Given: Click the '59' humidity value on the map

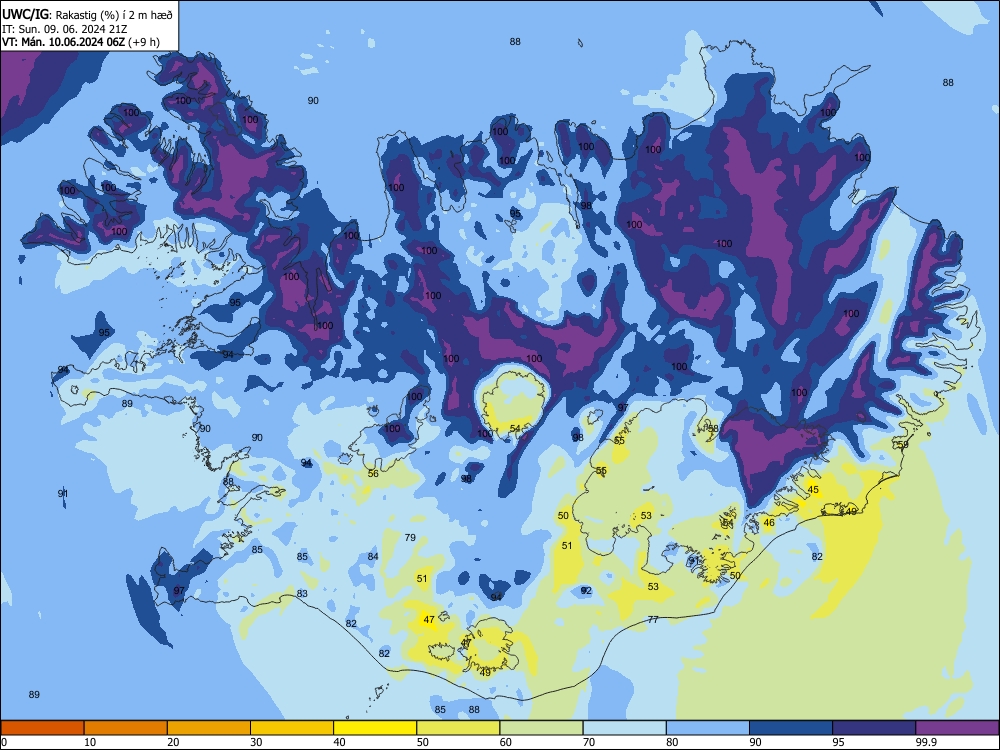Looking at the screenshot, I should pos(902,445).
